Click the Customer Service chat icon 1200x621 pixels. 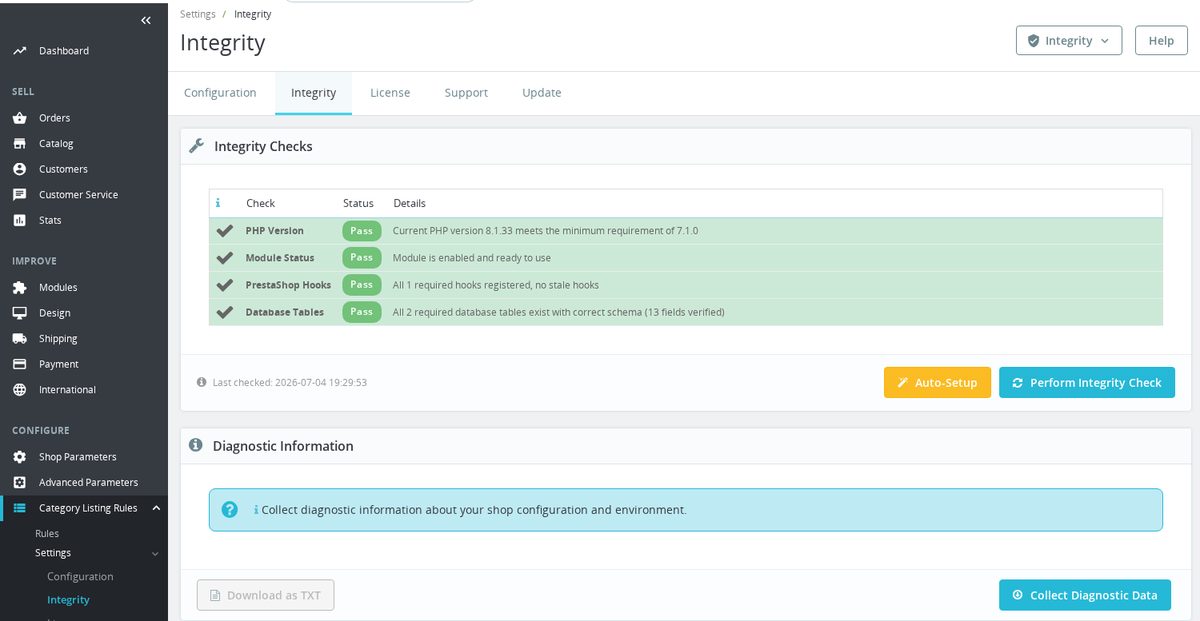[x=19, y=194]
